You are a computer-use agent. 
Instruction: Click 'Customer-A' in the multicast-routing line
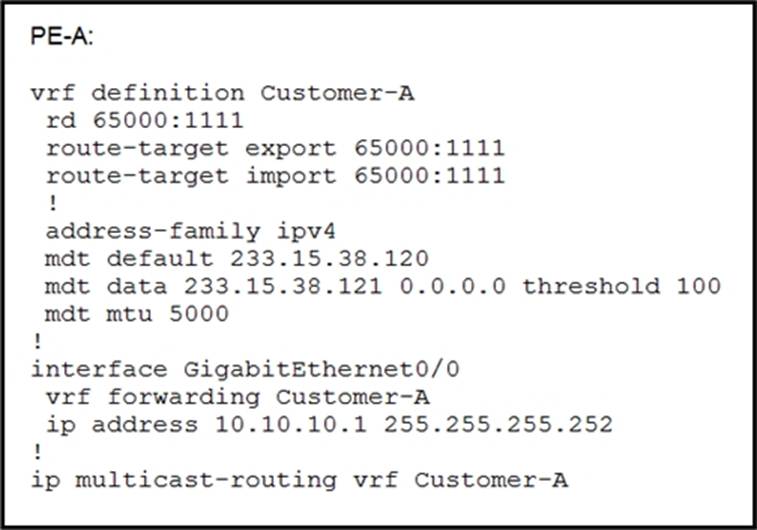point(490,479)
